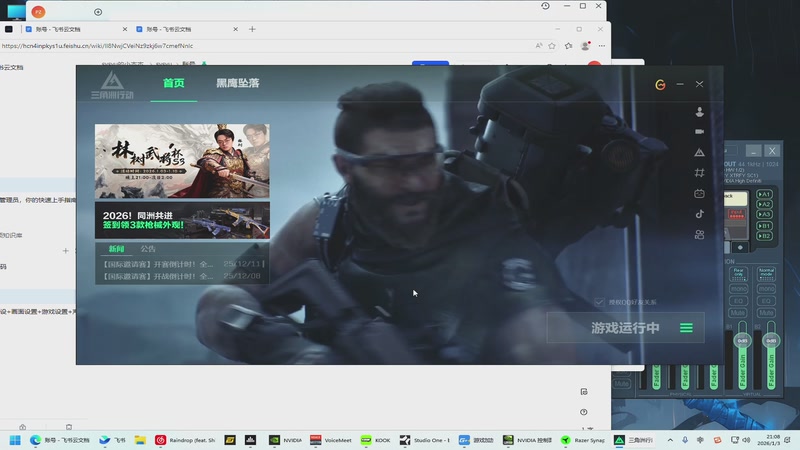
Task: Switch to the 黑鹰坠落 tab in launcher
Action: coord(238,83)
